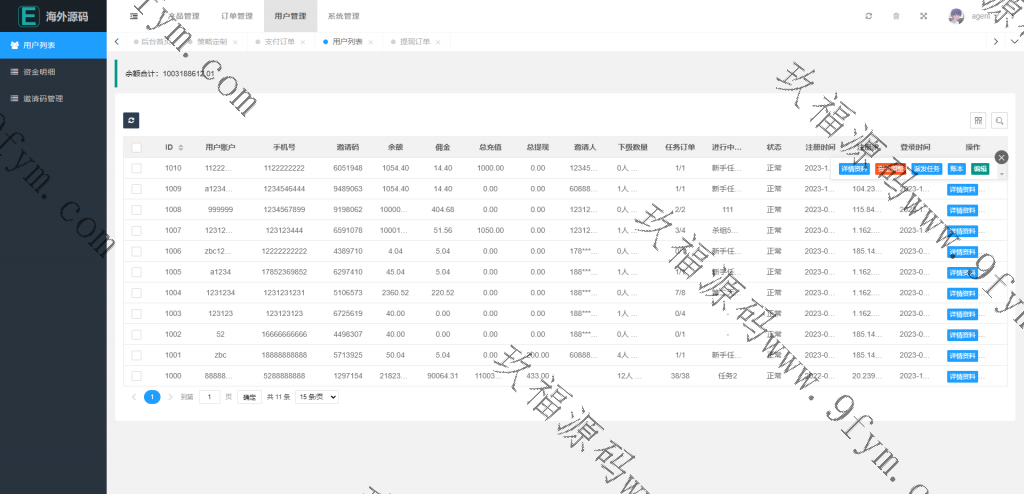The height and width of the screenshot is (494, 1024).
Task: Check the select-all checkbox in table header
Action: [136, 147]
